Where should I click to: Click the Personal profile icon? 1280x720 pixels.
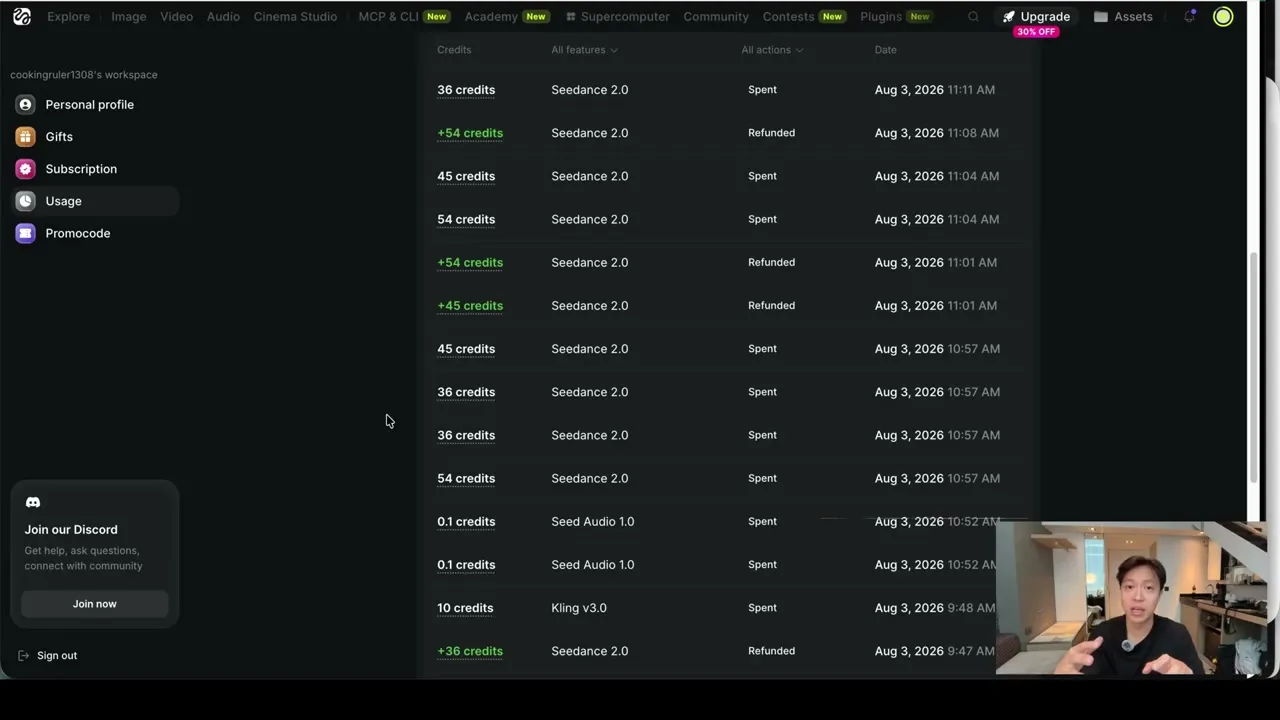tap(25, 104)
